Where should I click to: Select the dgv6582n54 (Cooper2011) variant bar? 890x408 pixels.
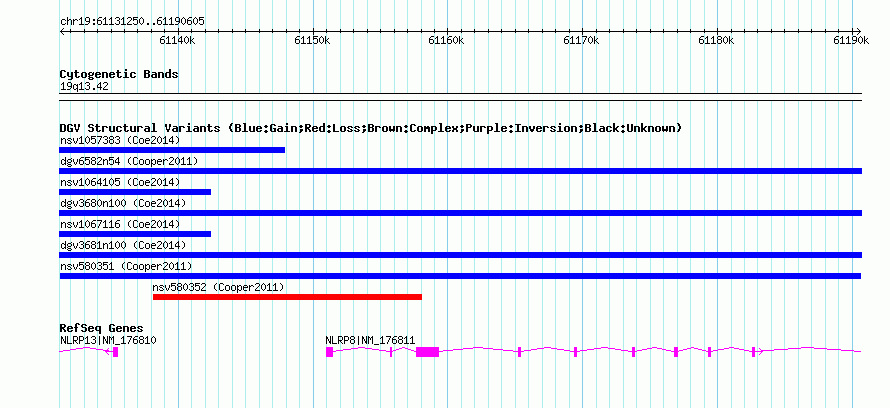click(x=460, y=171)
